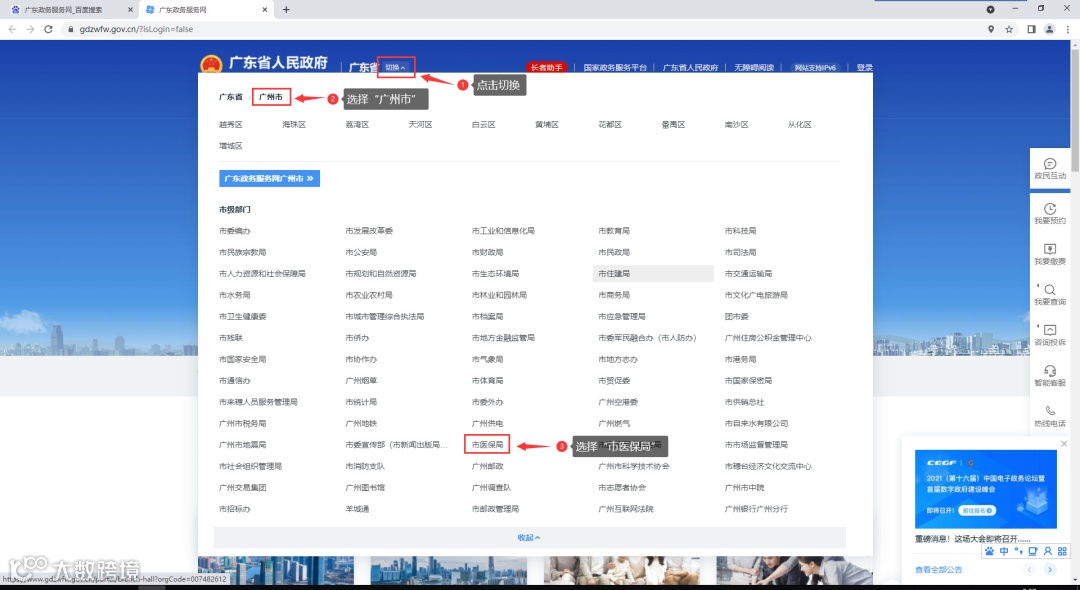Open the 市公安局 department link
Viewport: 1080px width, 590px height.
point(361,252)
